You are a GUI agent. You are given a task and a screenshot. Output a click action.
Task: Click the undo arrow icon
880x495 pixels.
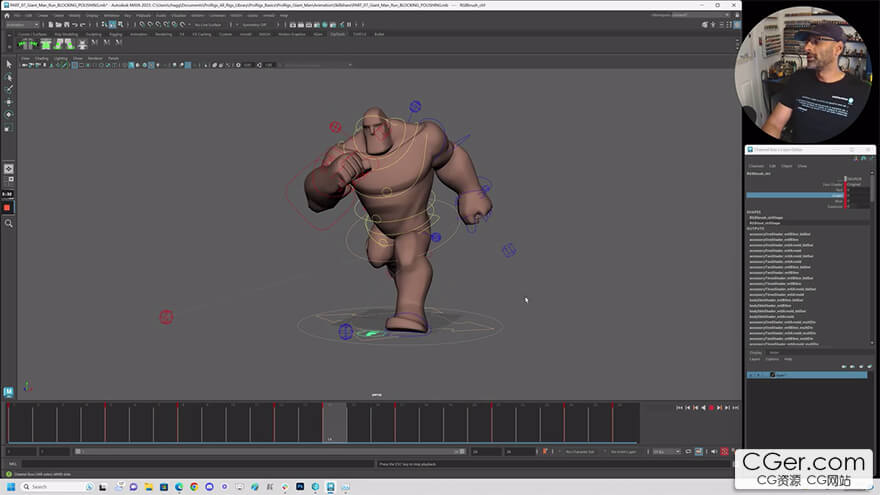tap(75, 25)
